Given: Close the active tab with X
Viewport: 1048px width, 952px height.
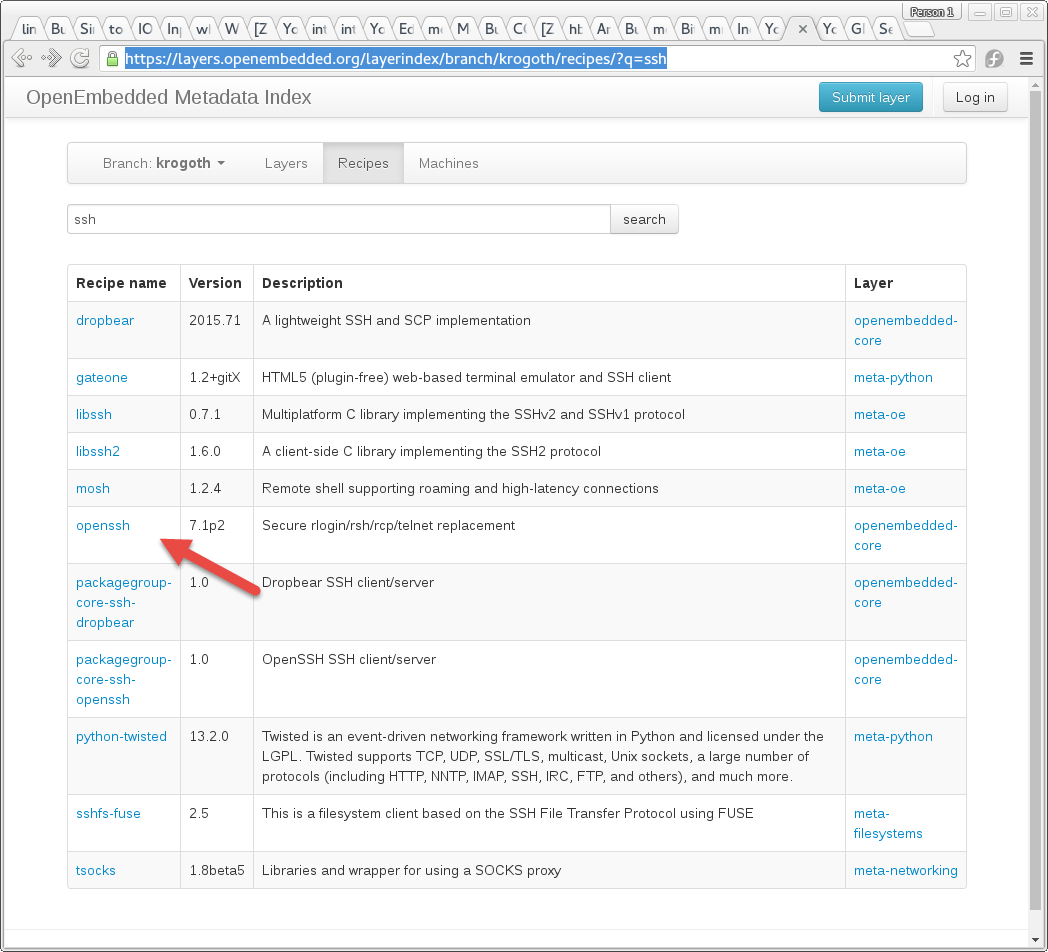Looking at the screenshot, I should pyautogui.click(x=802, y=30).
